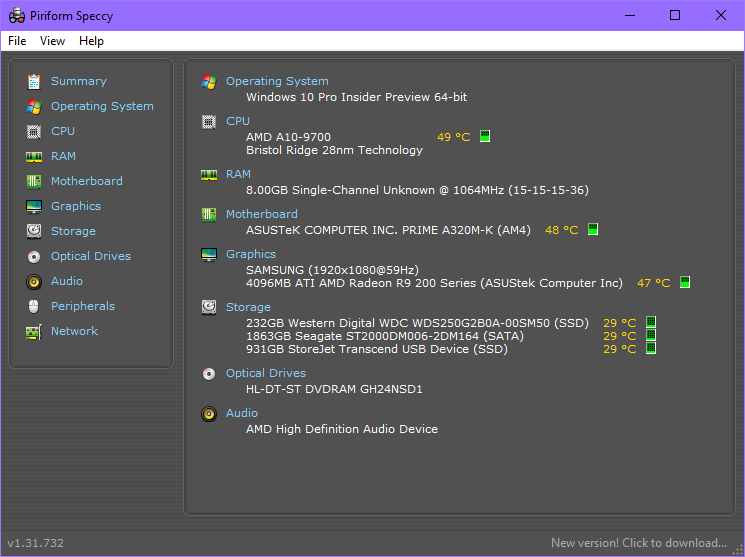The width and height of the screenshot is (745, 557).
Task: Click the Graphics monitor icon in sidebar
Action: coord(34,206)
